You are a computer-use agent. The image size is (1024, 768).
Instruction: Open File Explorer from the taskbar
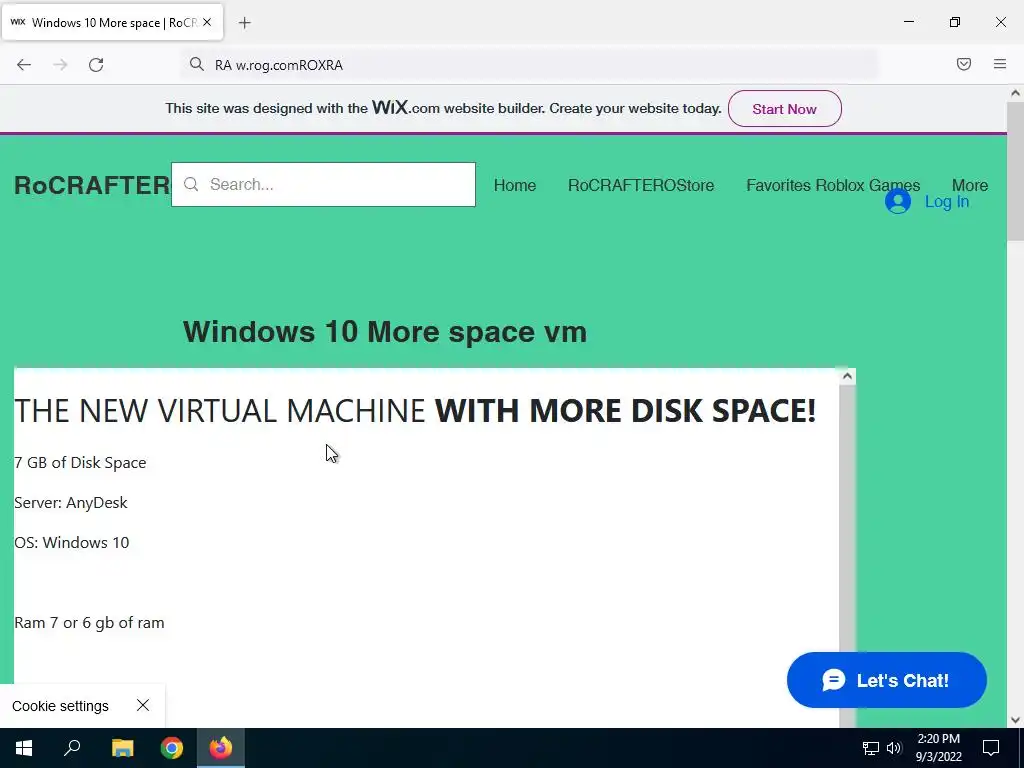122,748
